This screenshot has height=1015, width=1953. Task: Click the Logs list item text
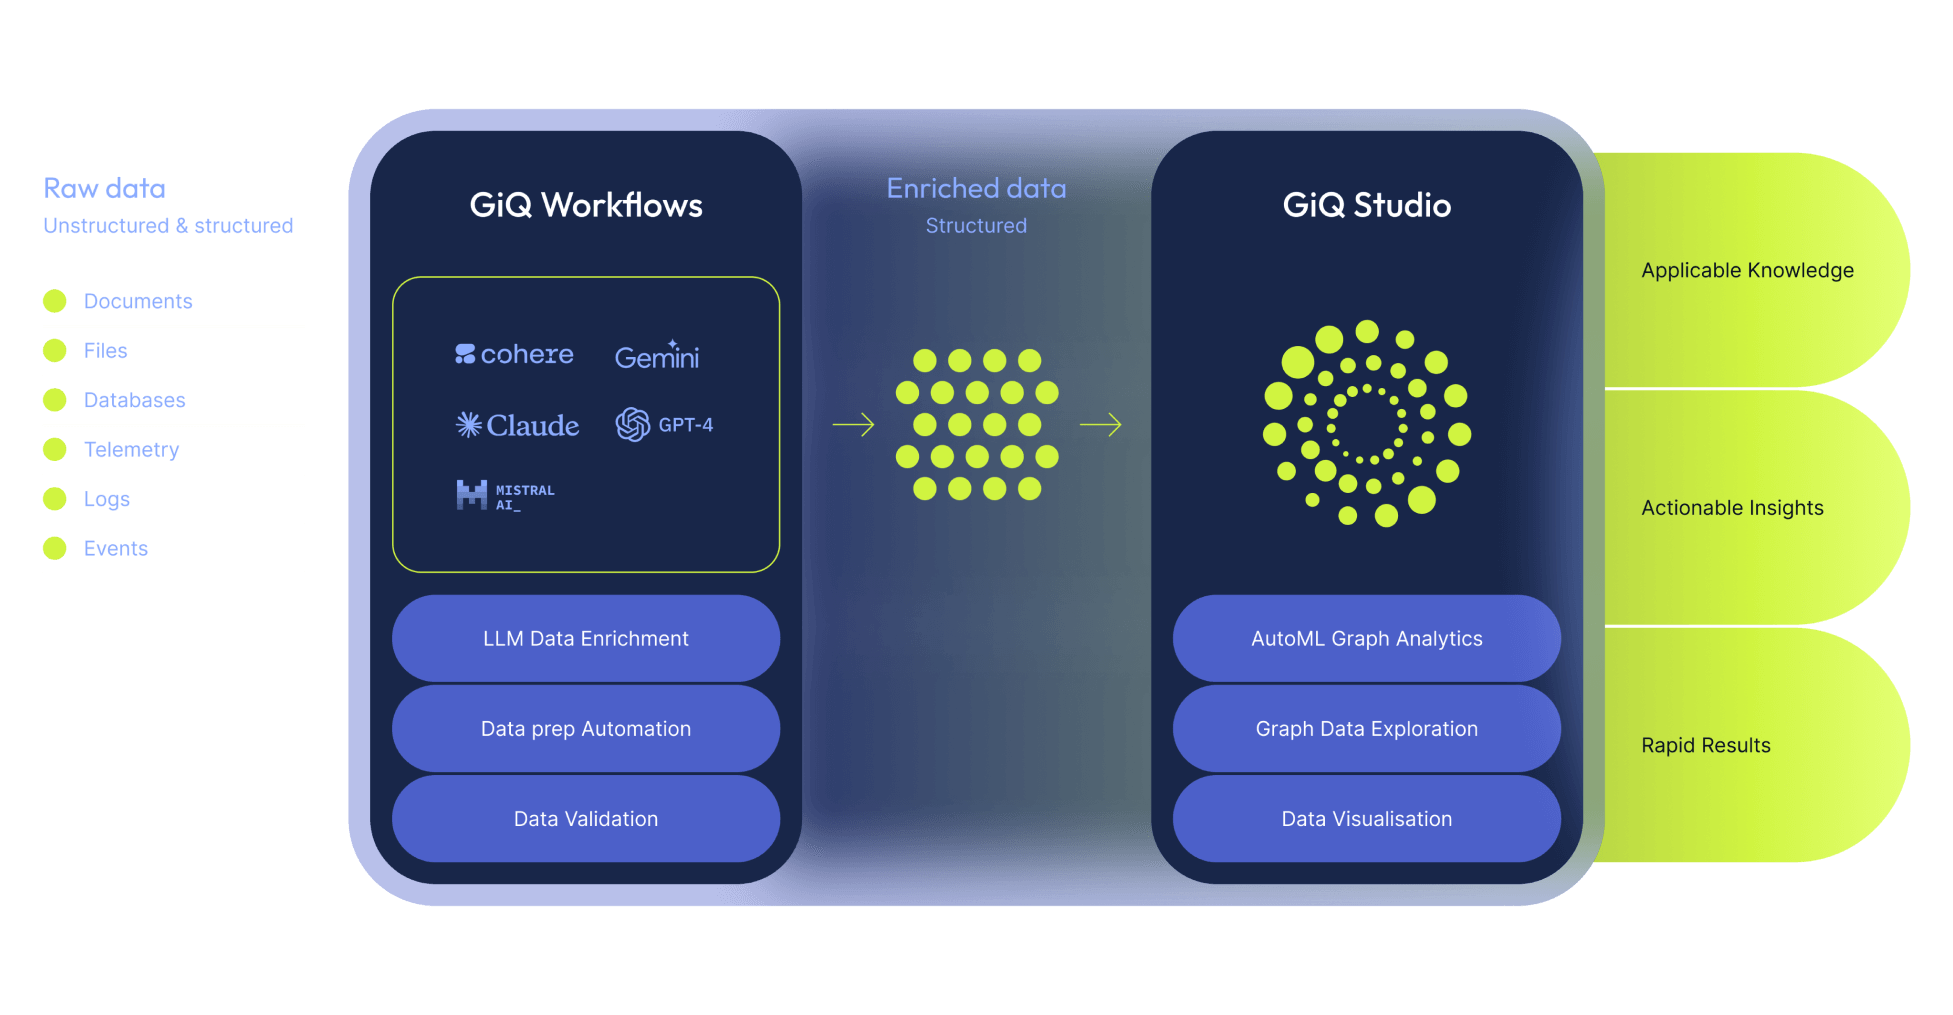tap(106, 499)
